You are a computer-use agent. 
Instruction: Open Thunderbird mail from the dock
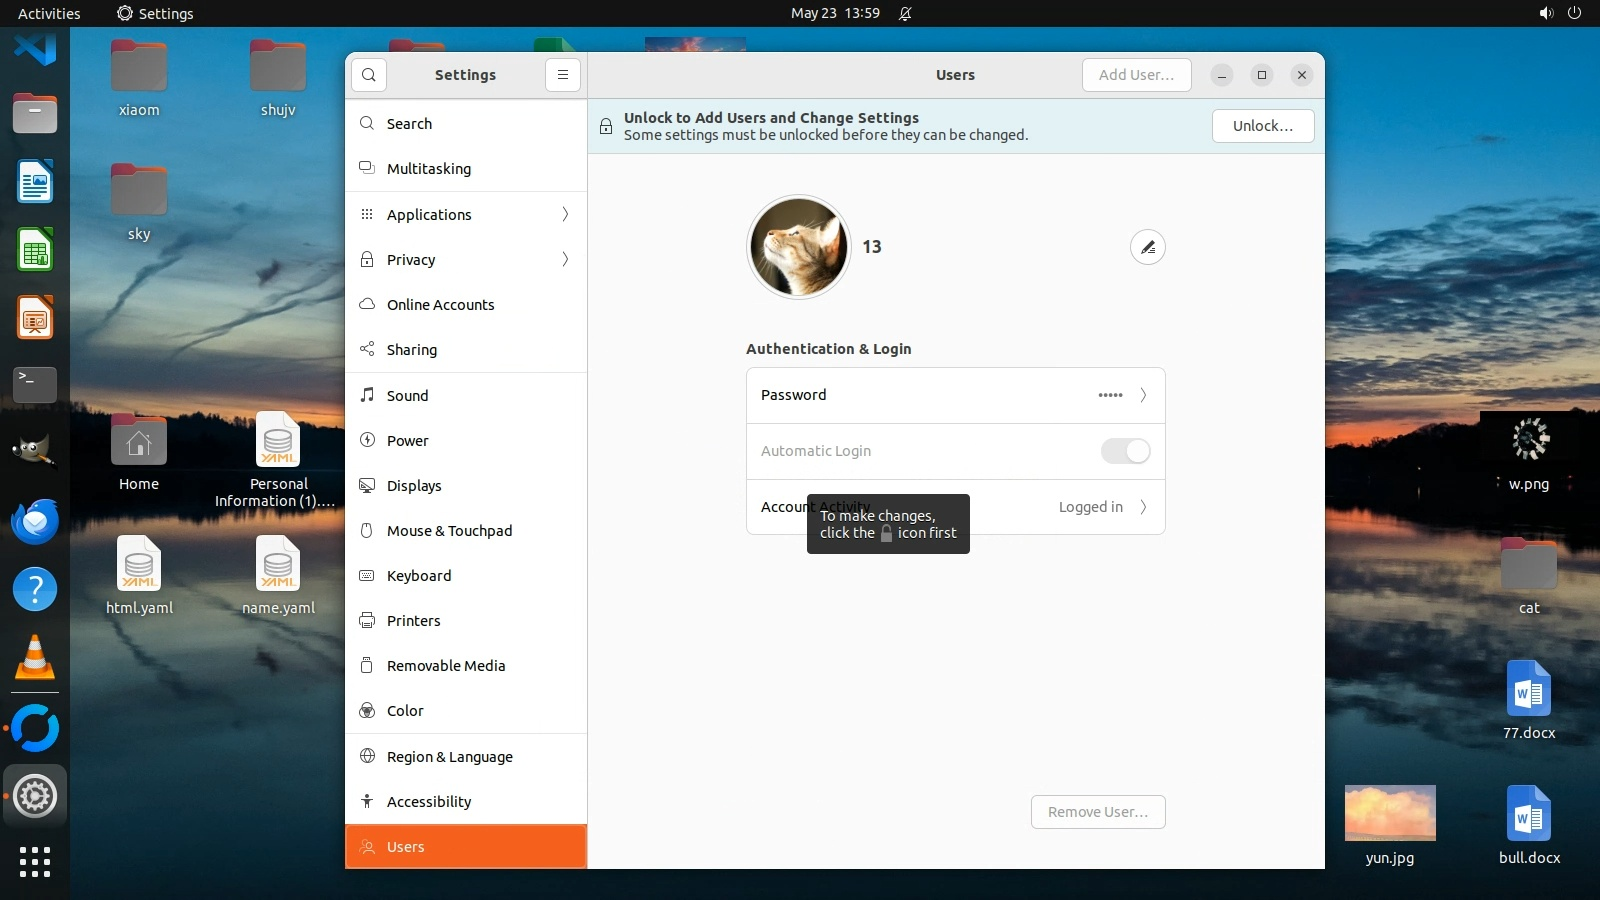[x=35, y=522]
